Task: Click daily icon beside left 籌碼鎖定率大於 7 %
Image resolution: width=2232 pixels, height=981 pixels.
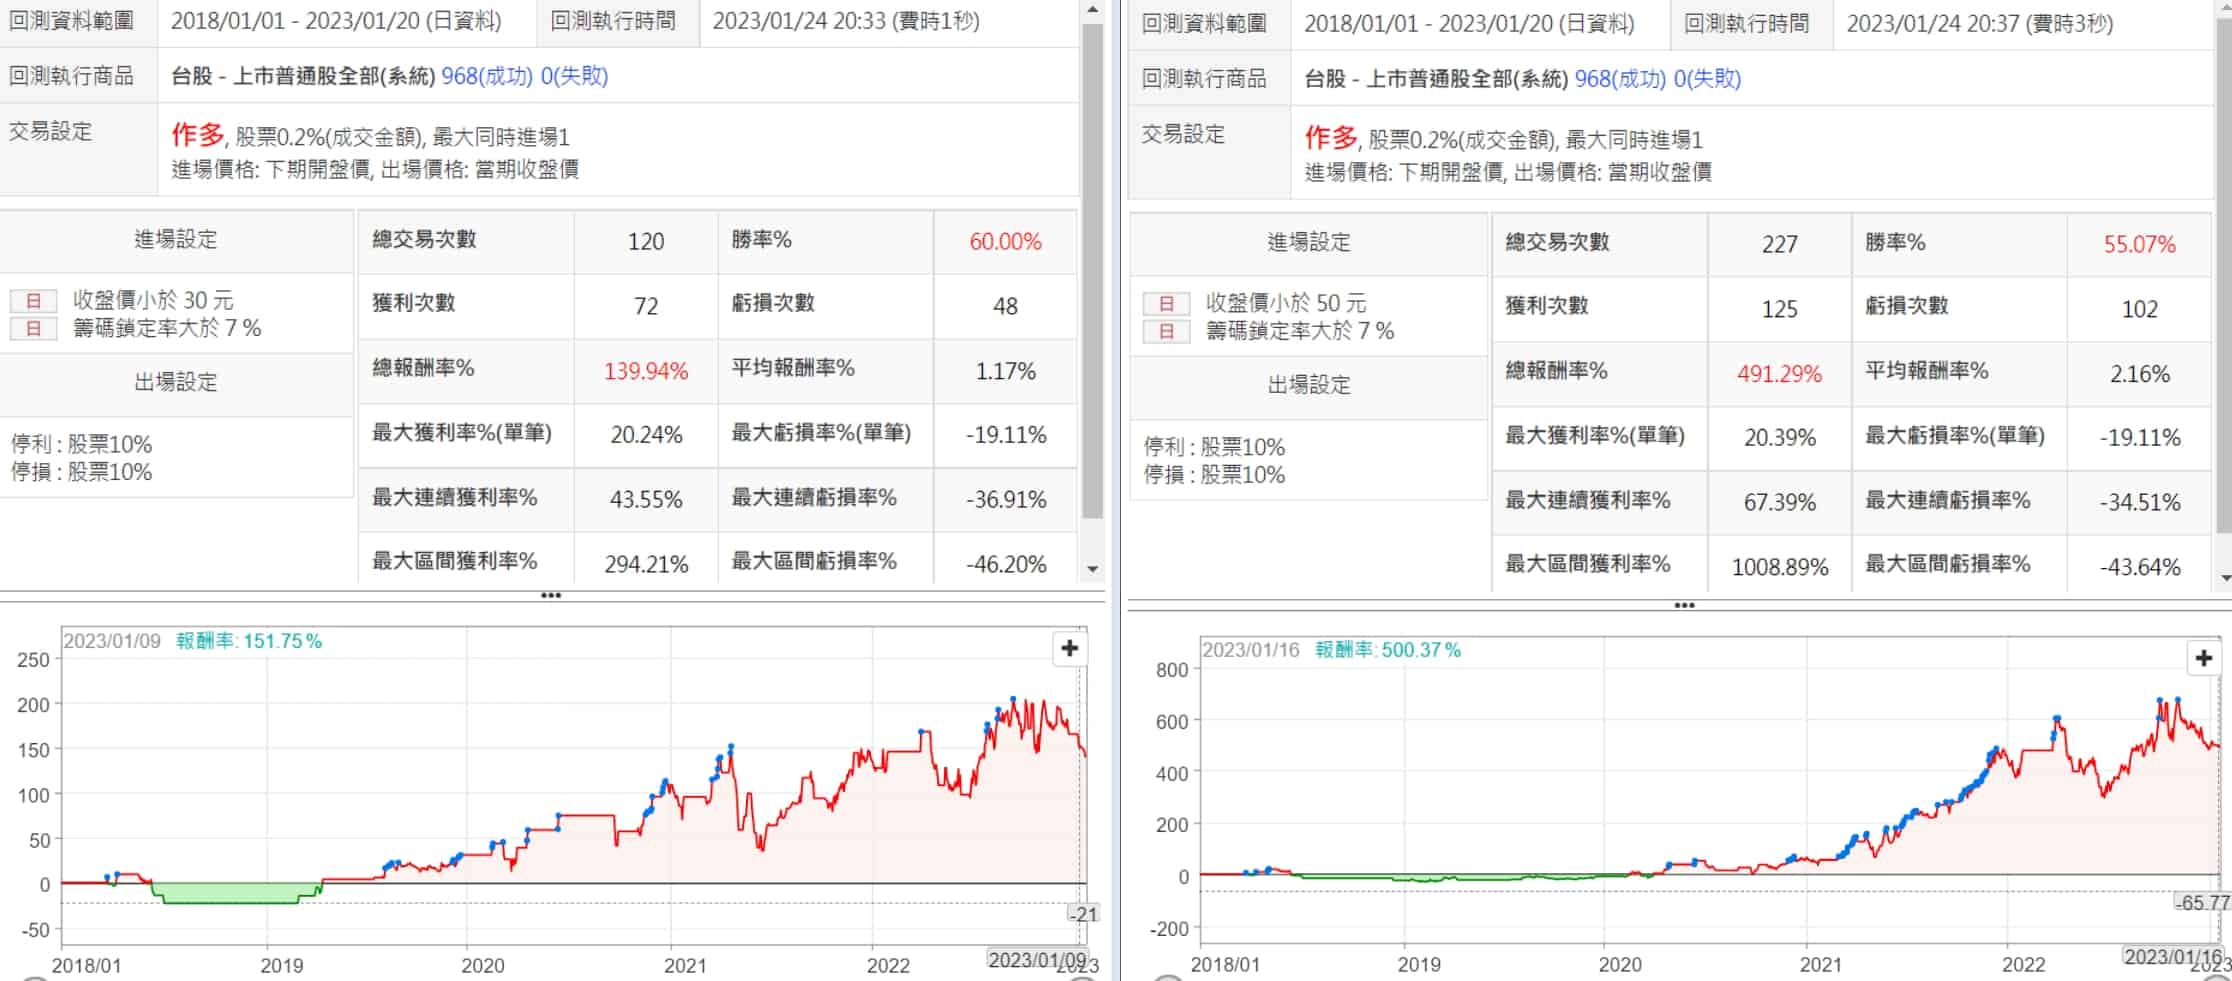Action: tap(33, 328)
